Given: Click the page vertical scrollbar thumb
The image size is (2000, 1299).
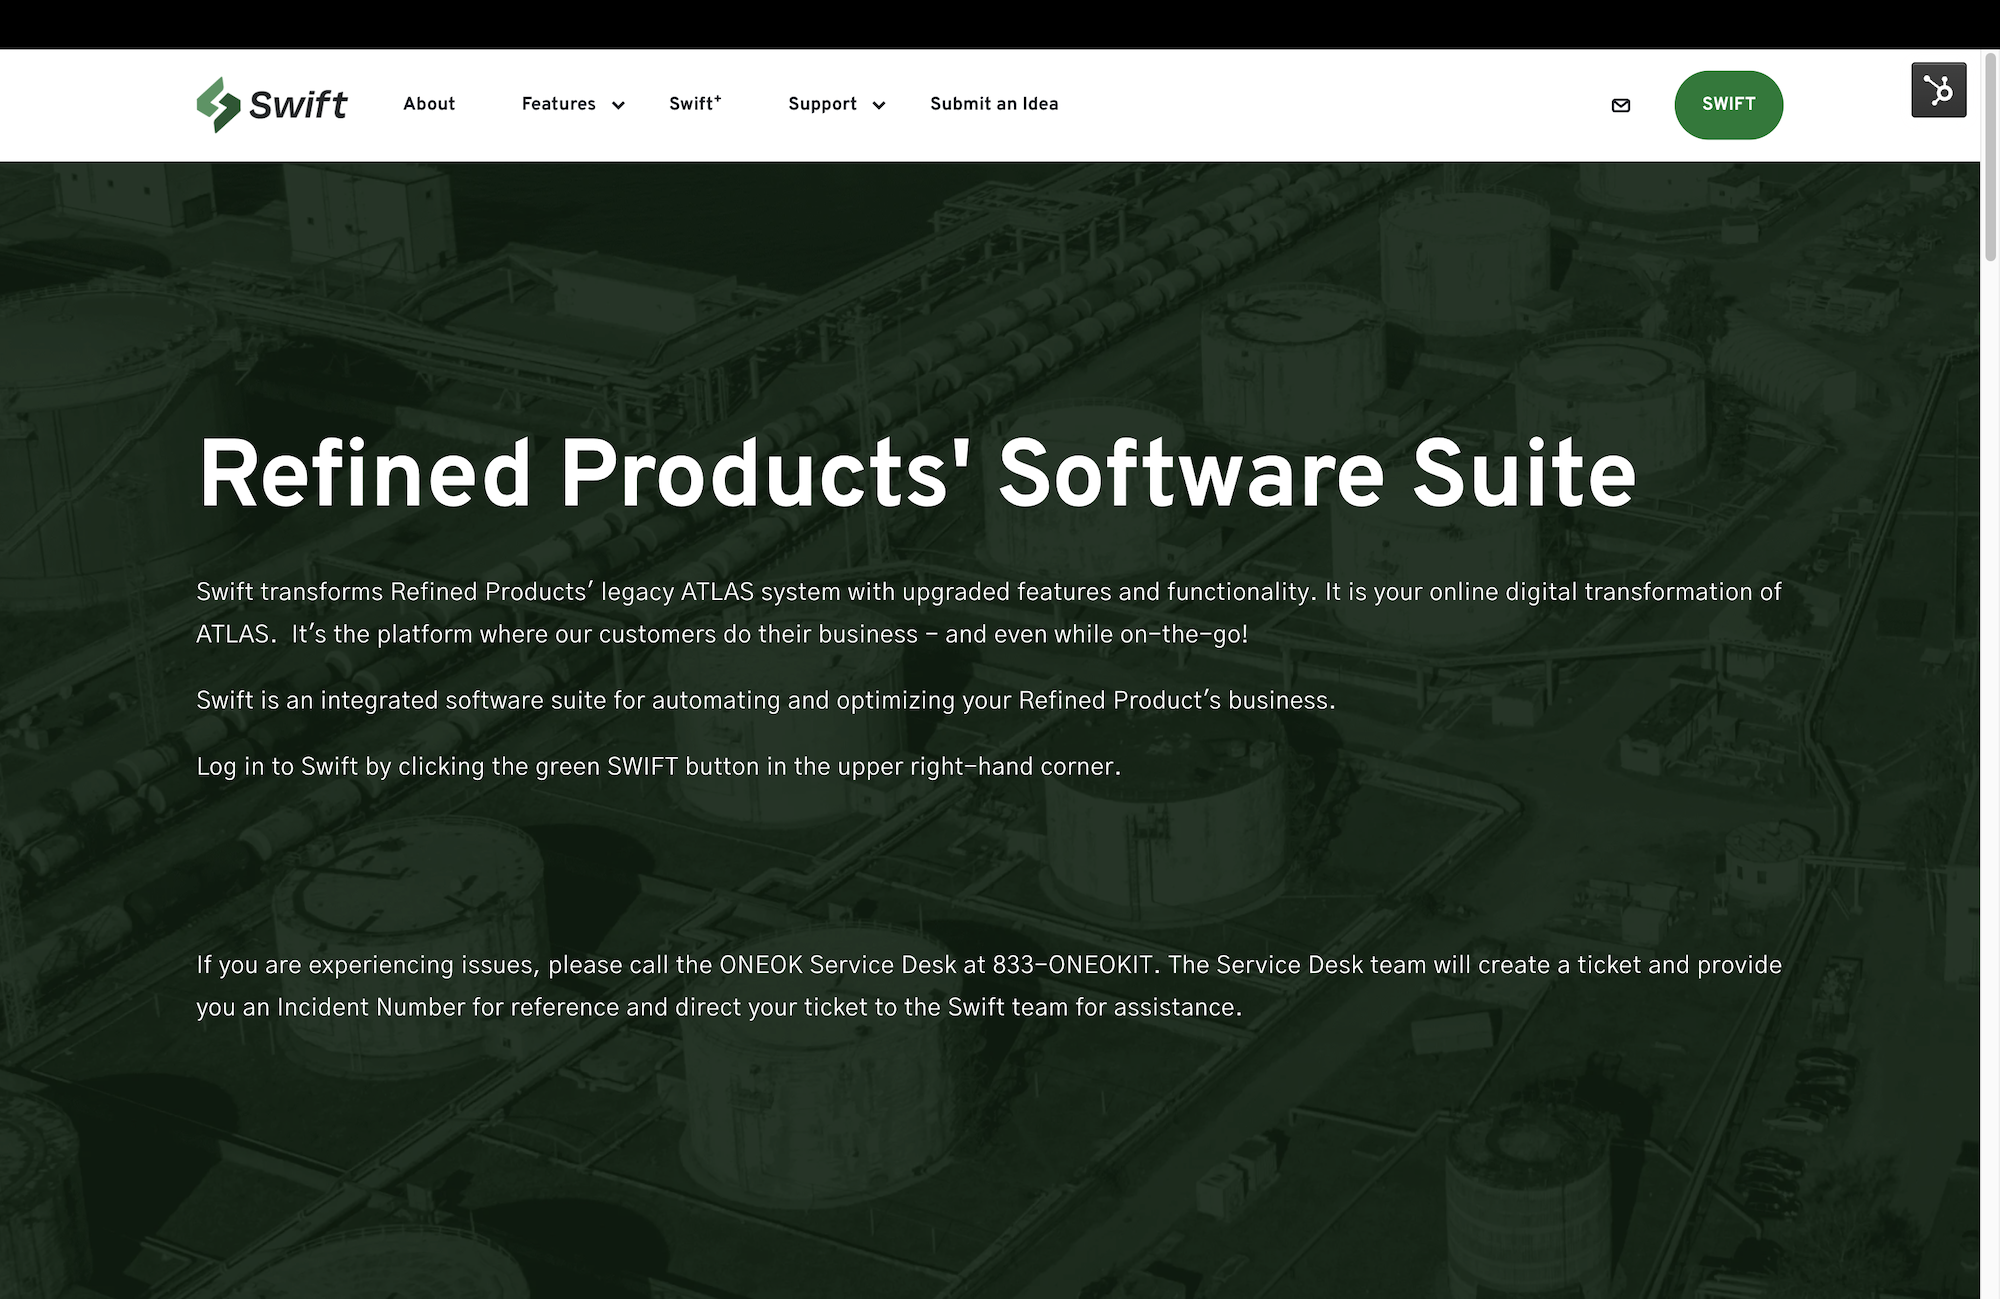Looking at the screenshot, I should (x=1990, y=157).
